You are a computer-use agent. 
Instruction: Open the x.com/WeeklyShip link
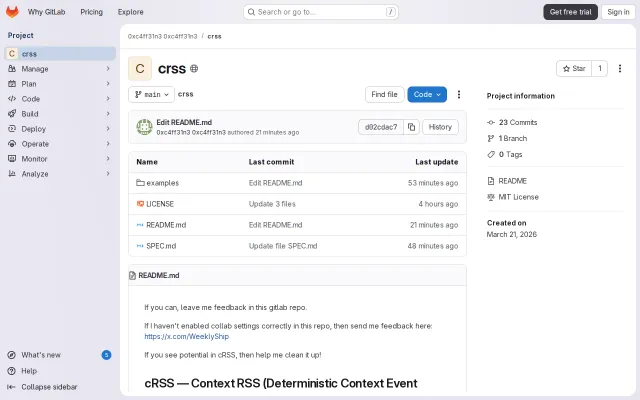[187, 336]
